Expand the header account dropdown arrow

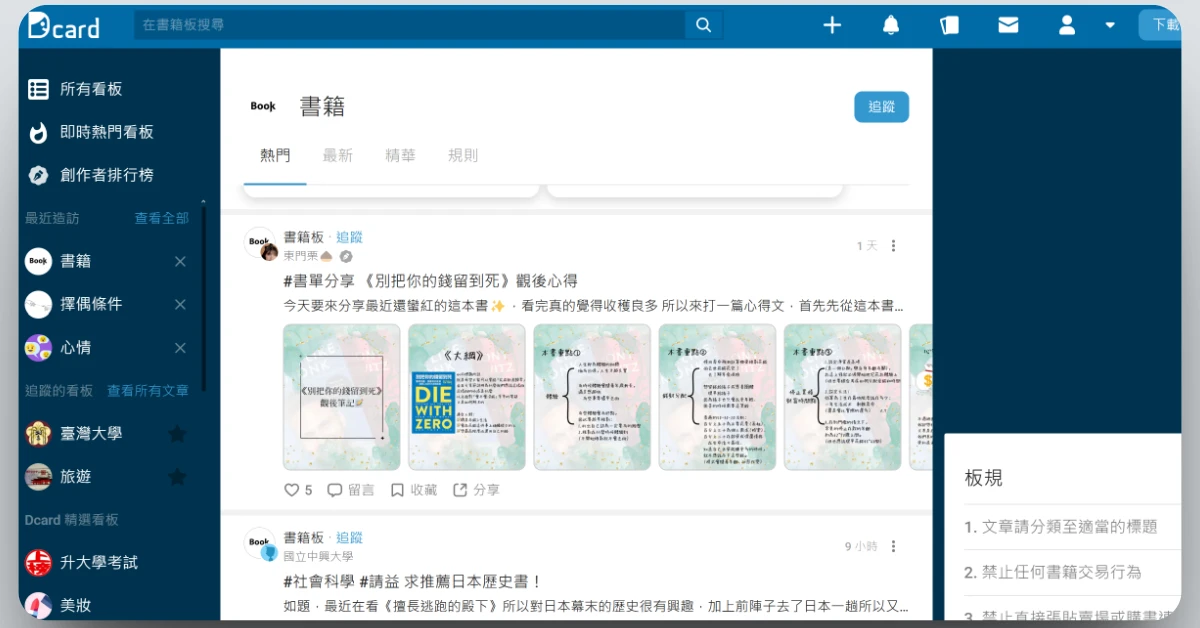point(1110,25)
